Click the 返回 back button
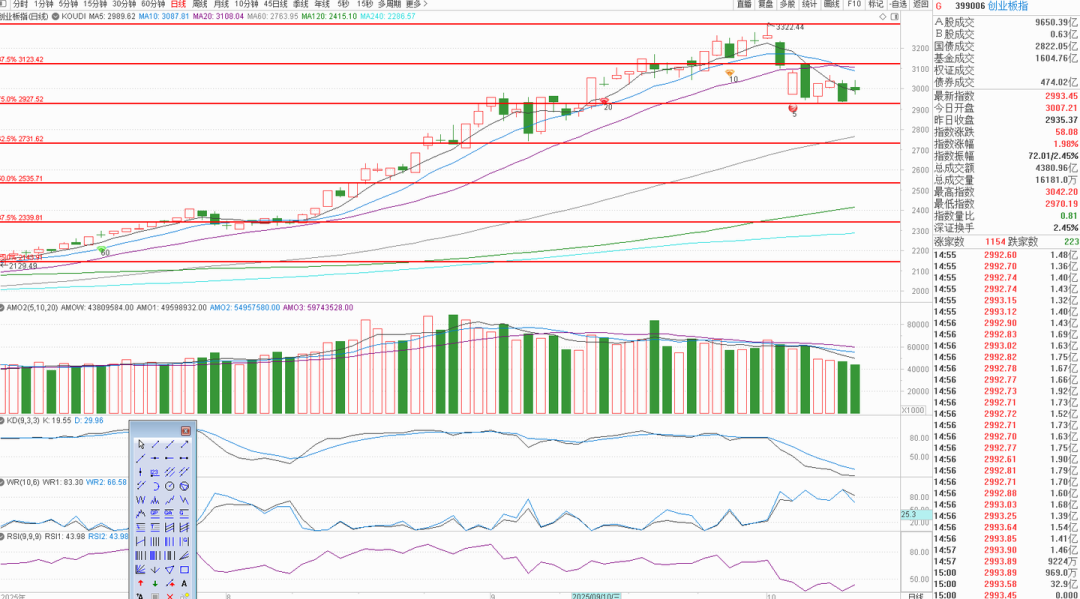This screenshot has width=1080, height=599. 921,4
